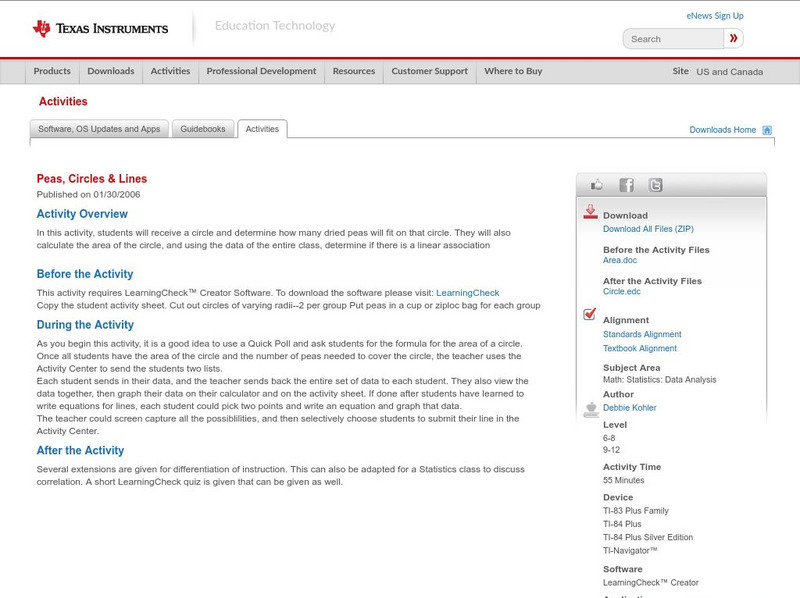Image resolution: width=800 pixels, height=598 pixels.
Task: Click the 9-12 level entry
Action: coord(611,450)
